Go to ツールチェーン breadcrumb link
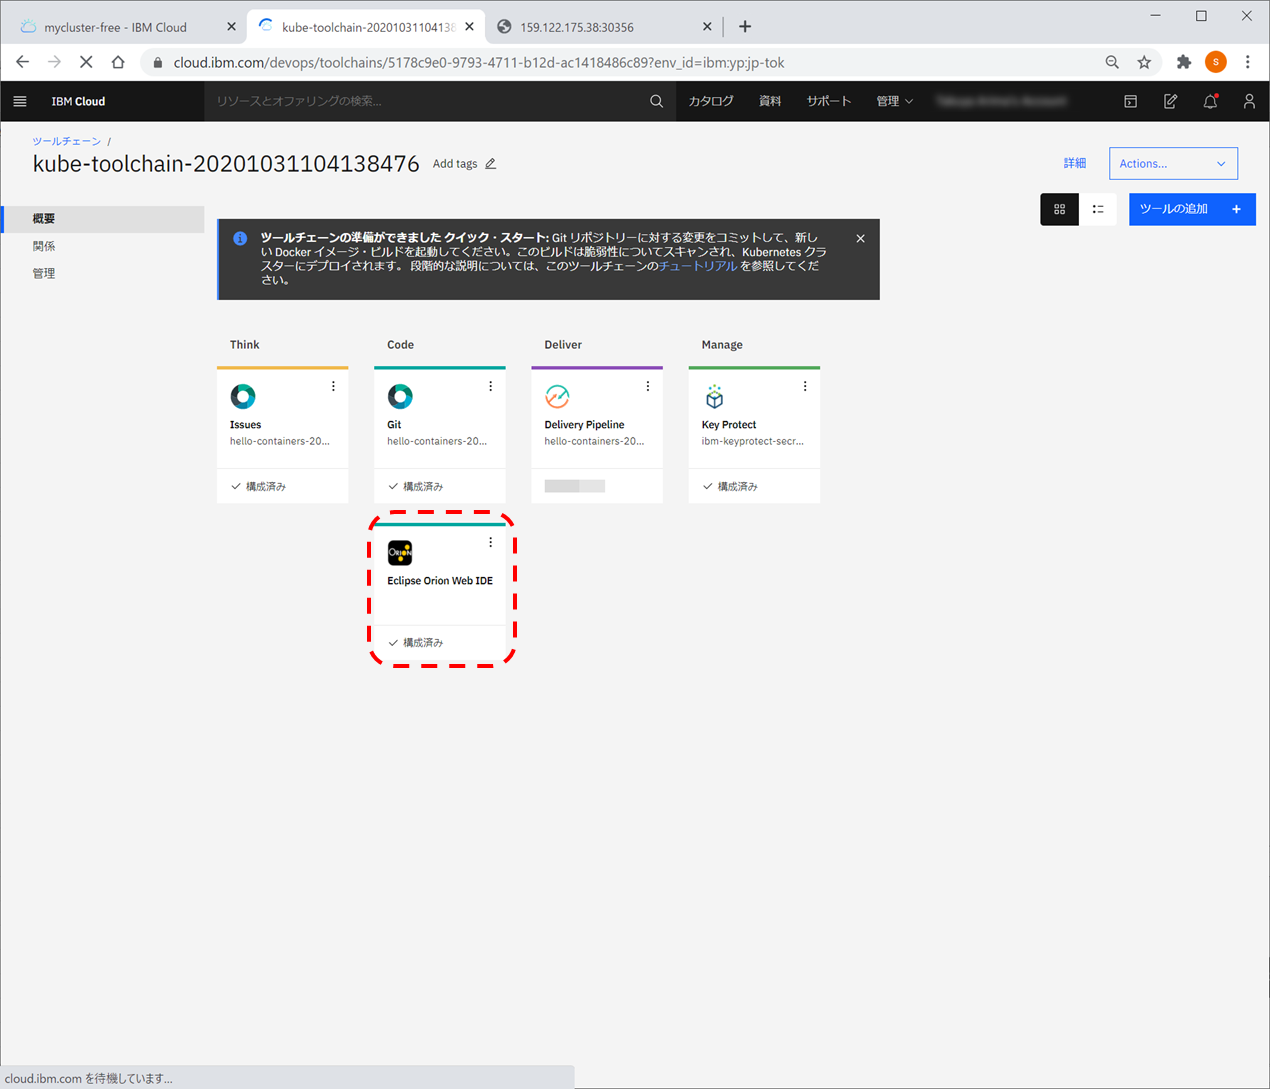Screen dimensions: 1270x1089 [x=67, y=141]
